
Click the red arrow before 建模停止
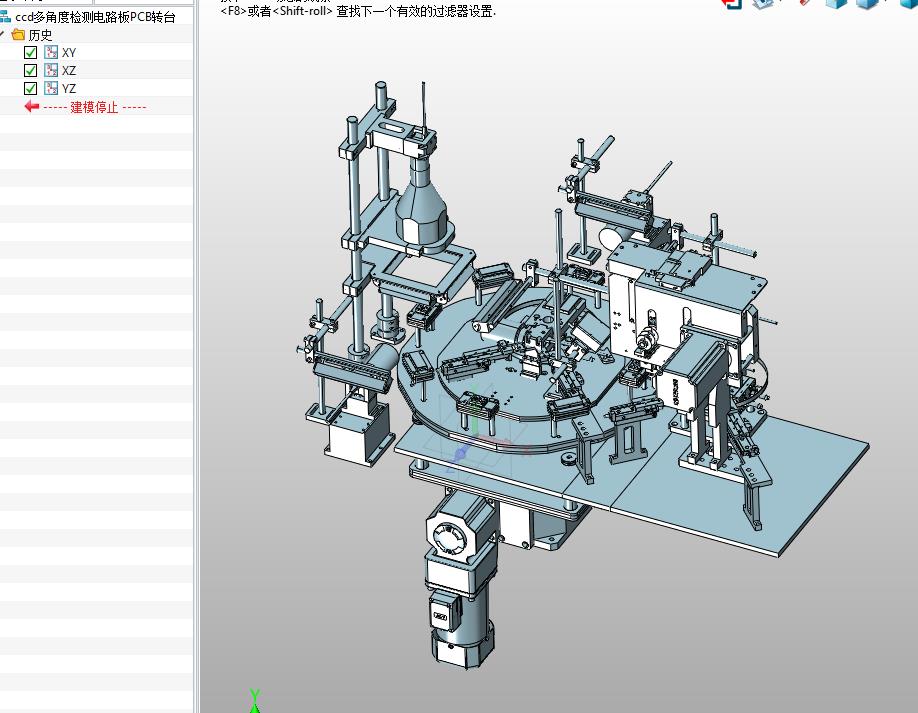(x=32, y=107)
